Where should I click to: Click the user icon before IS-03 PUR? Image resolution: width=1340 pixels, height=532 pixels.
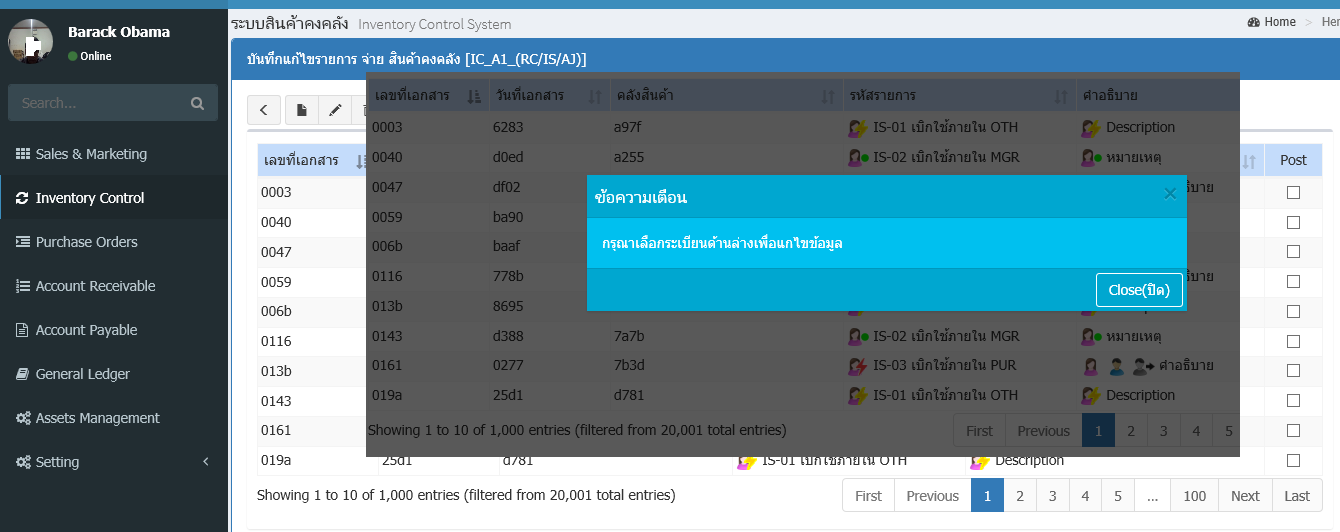[x=857, y=366]
